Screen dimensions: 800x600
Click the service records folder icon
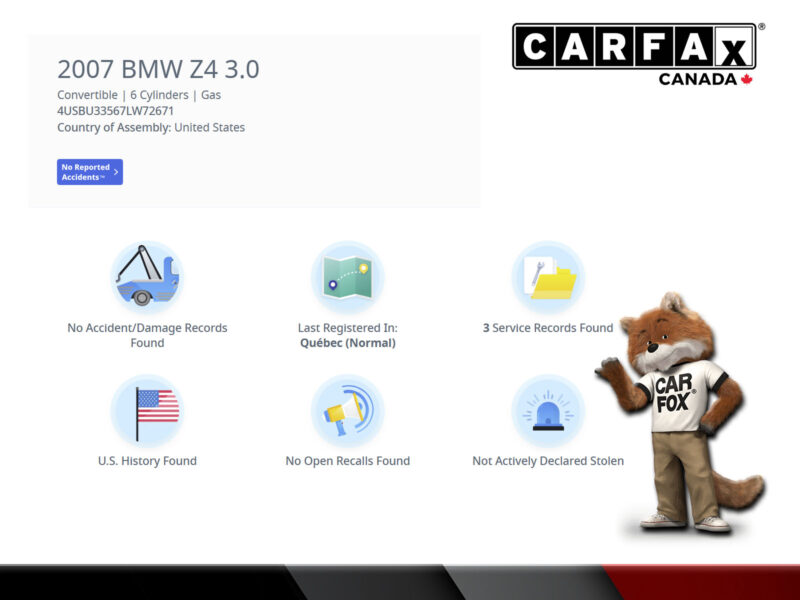point(548,277)
